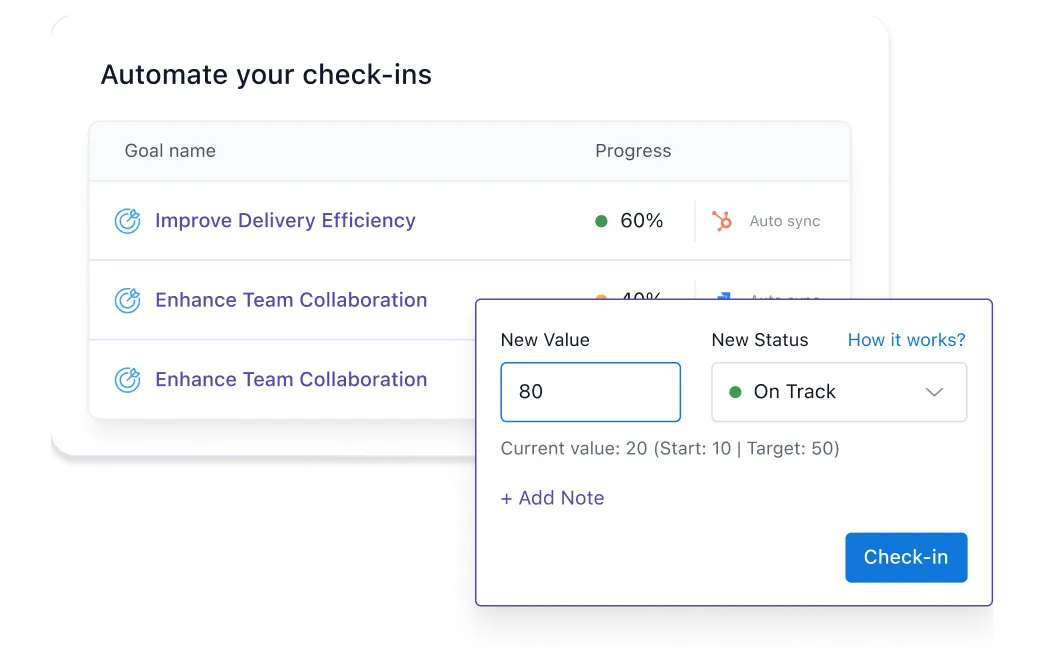Click the goal icon in the bottom table row
The width and height of the screenshot is (1042, 662).
127,380
